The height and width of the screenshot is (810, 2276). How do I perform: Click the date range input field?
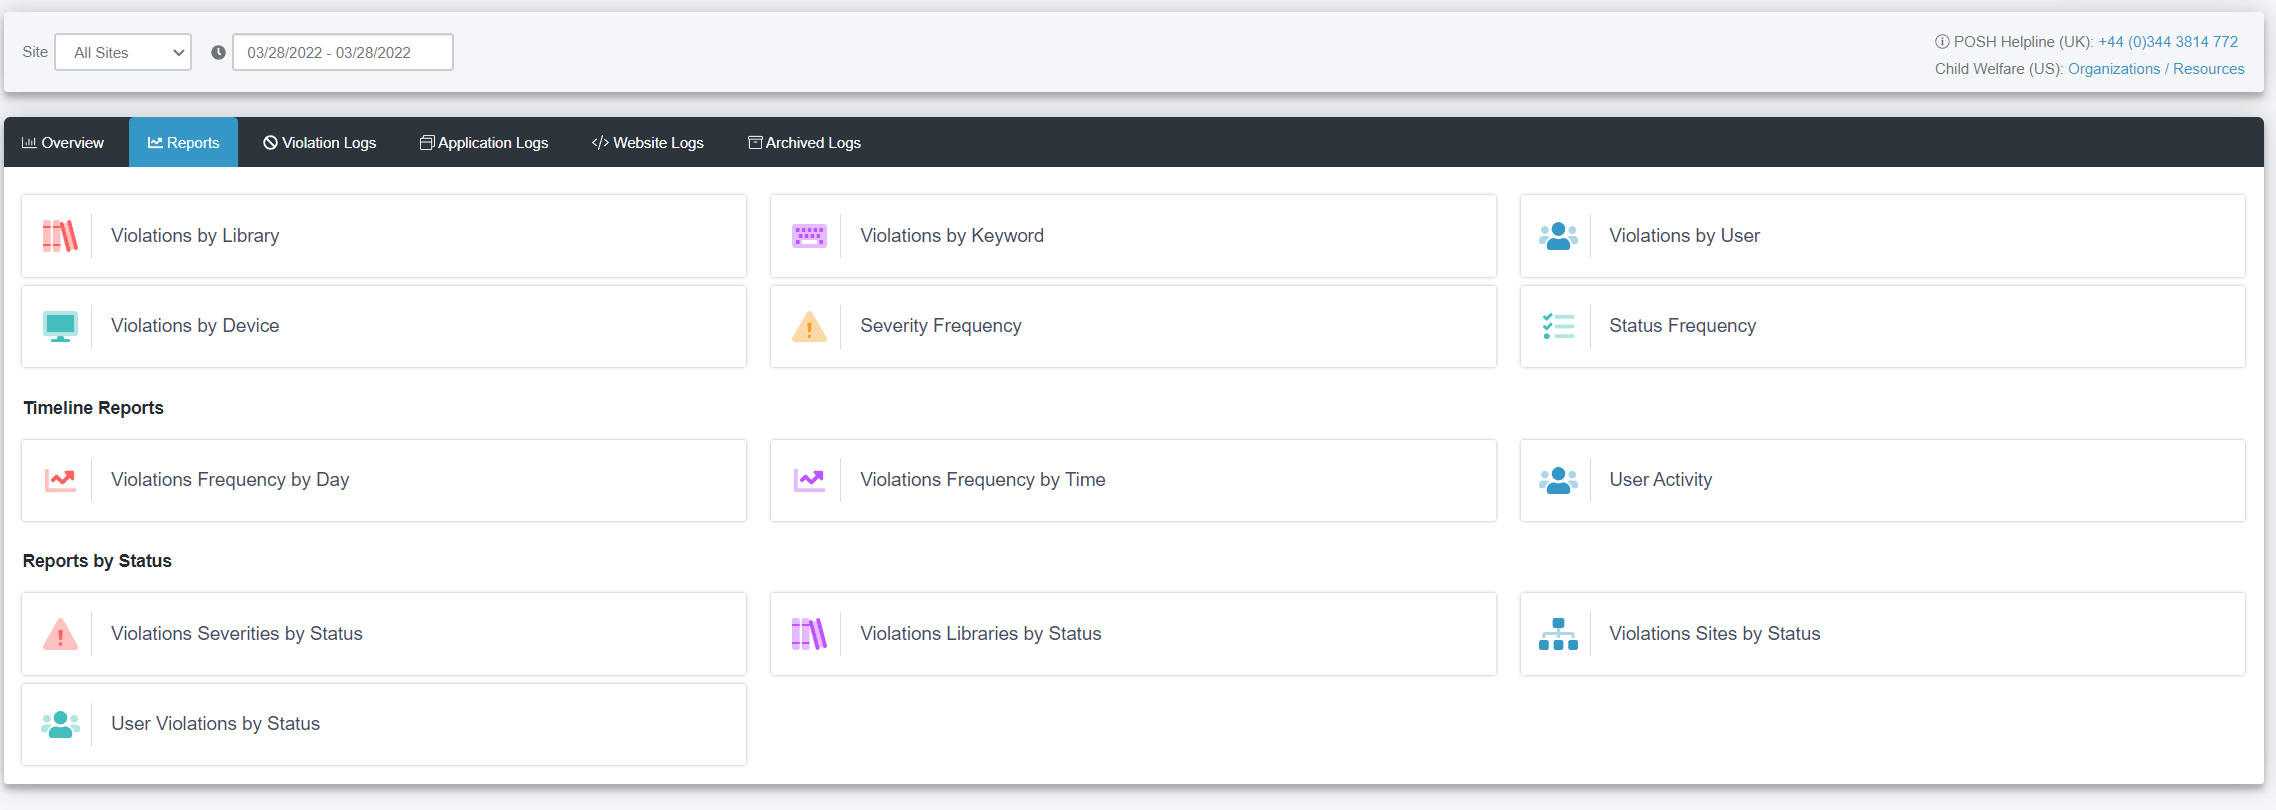click(x=342, y=52)
